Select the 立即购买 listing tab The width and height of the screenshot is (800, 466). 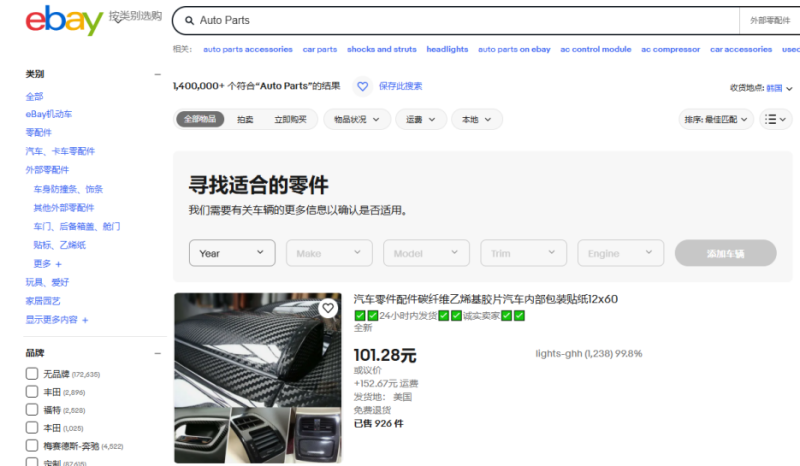(x=292, y=119)
